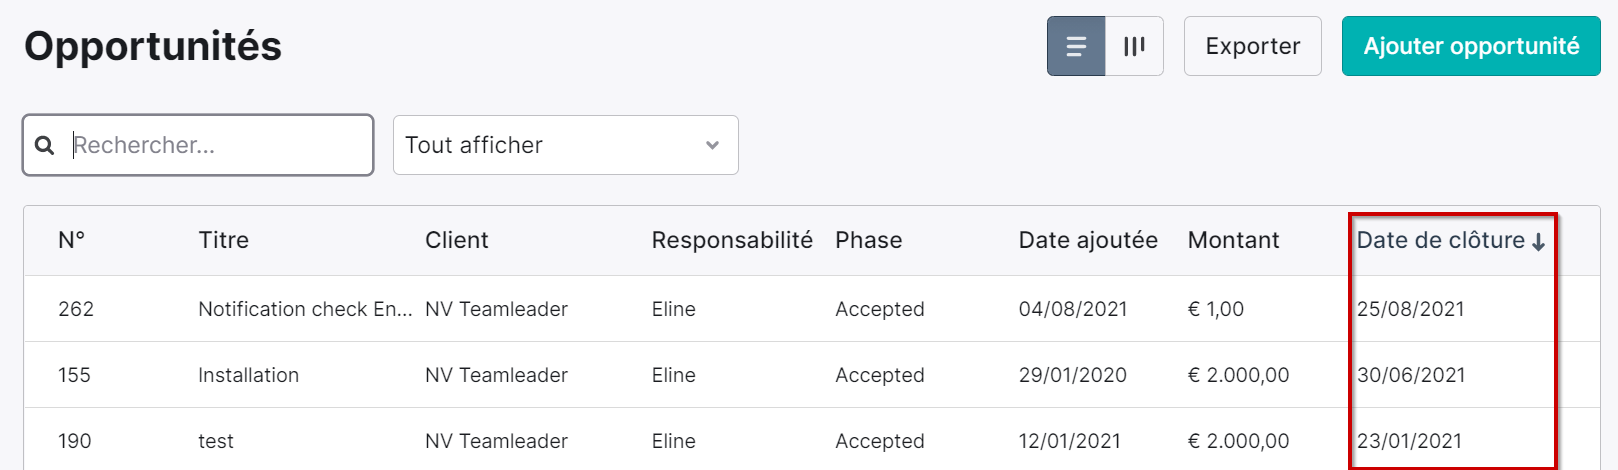The width and height of the screenshot is (1618, 470).
Task: Open the Tout afficher dropdown
Action: click(x=566, y=145)
